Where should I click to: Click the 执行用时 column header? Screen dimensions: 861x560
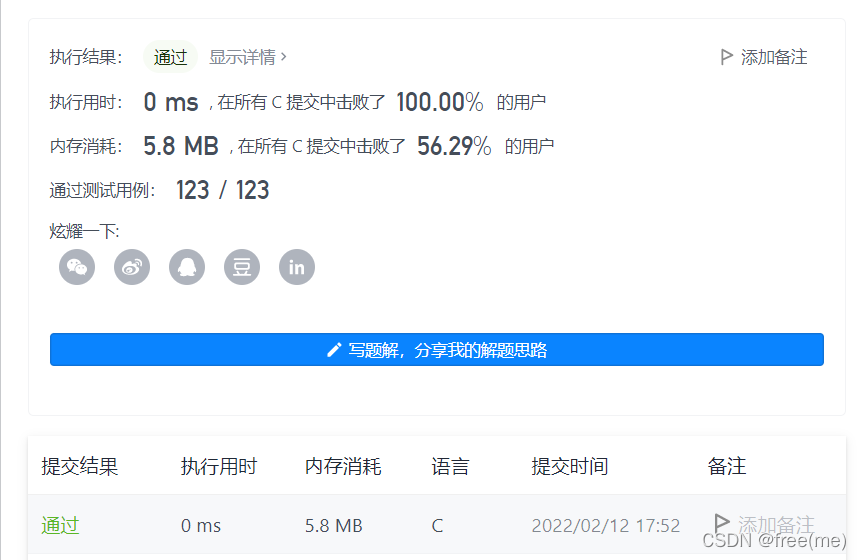point(219,466)
